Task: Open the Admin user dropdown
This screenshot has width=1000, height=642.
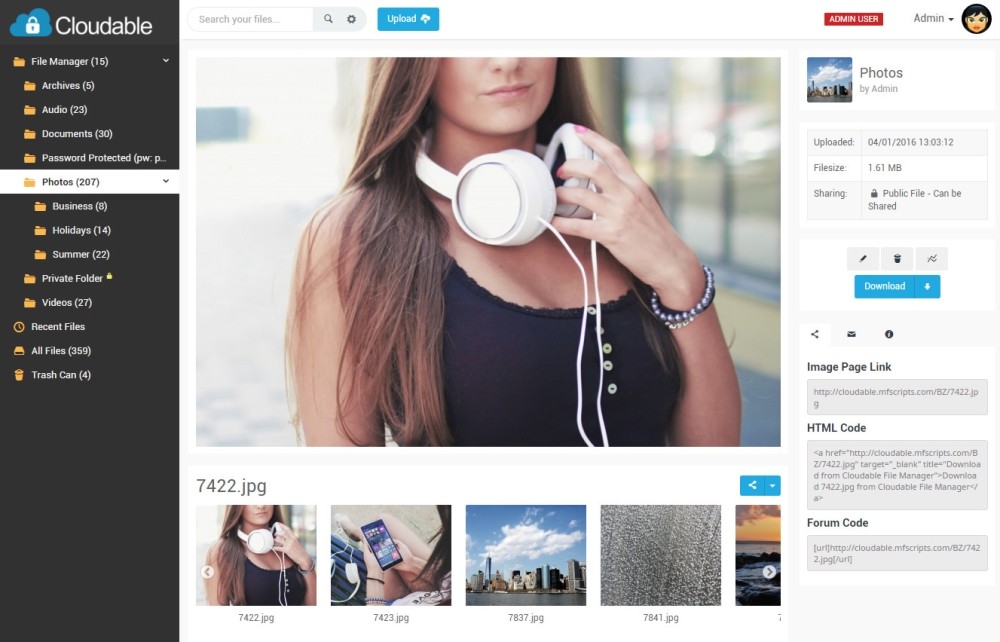Action: (933, 18)
